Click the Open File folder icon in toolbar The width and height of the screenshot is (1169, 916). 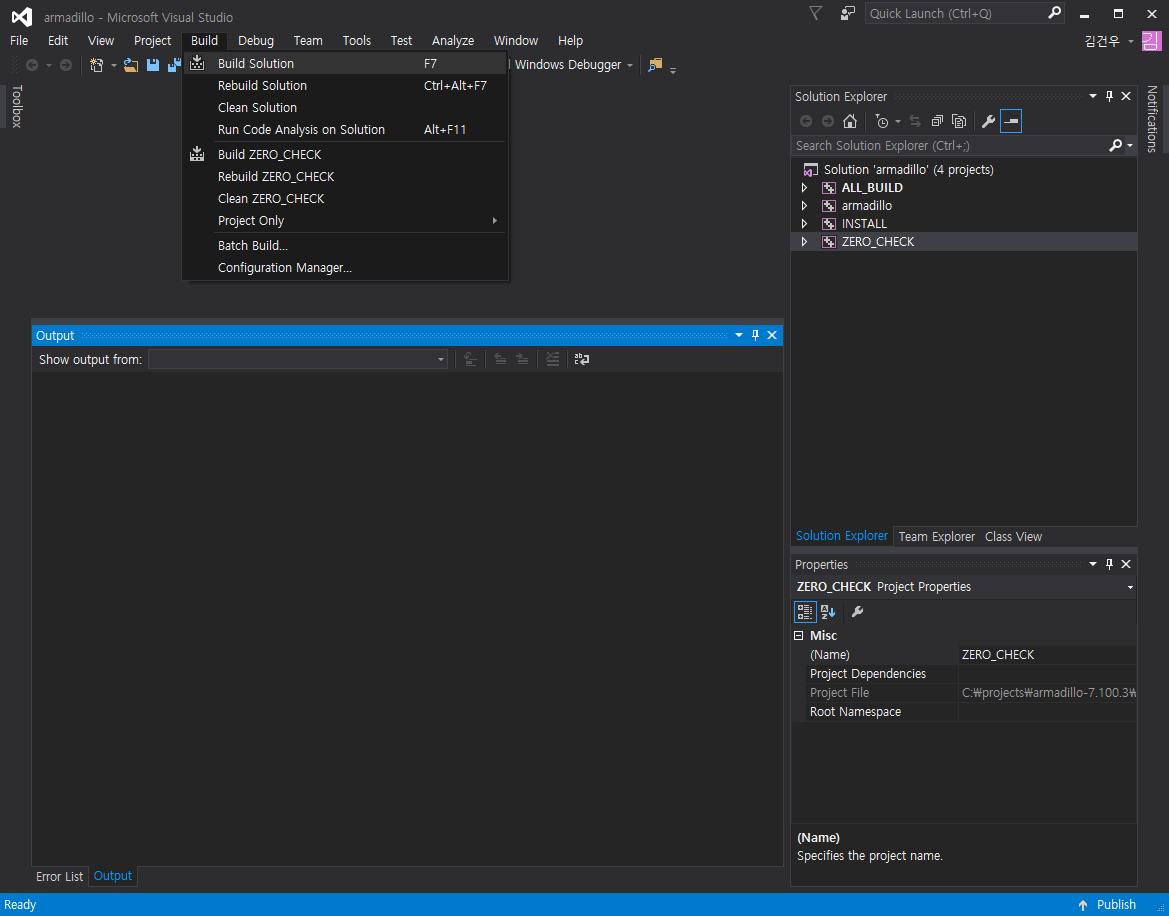pyautogui.click(x=131, y=65)
